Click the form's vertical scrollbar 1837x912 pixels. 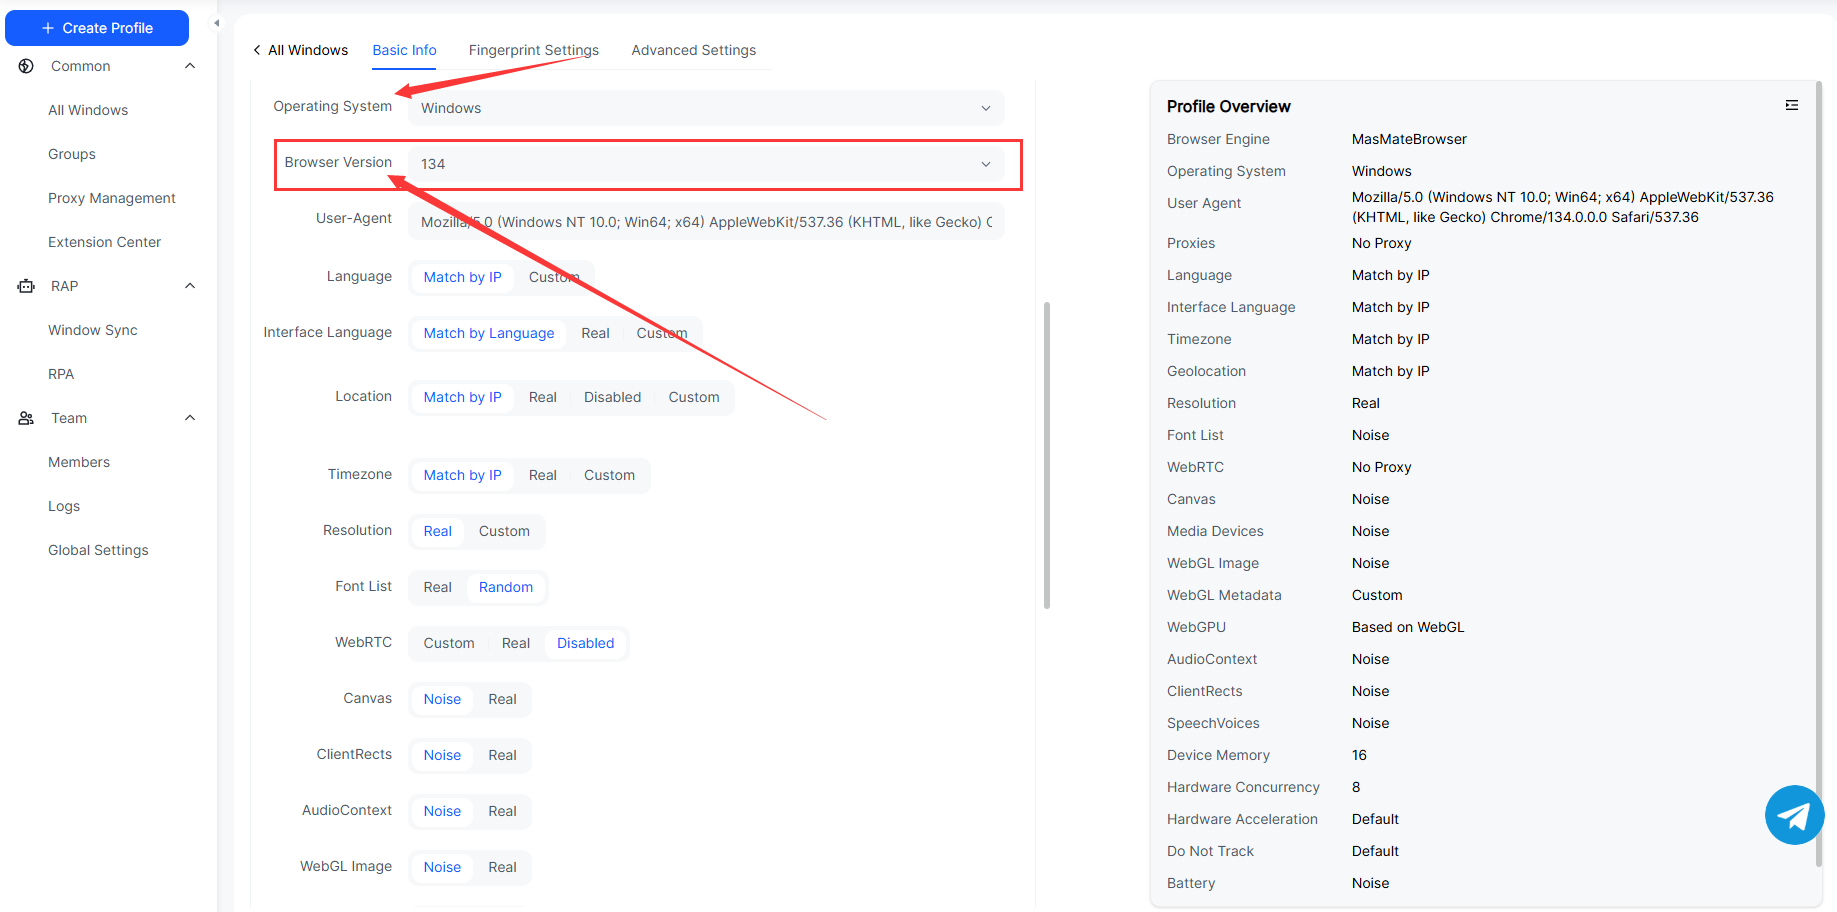tap(1046, 455)
